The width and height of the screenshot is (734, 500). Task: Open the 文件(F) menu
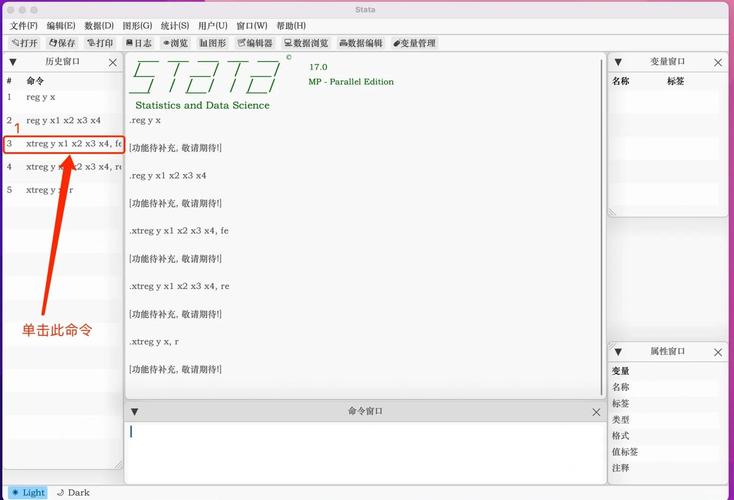pyautogui.click(x=24, y=26)
